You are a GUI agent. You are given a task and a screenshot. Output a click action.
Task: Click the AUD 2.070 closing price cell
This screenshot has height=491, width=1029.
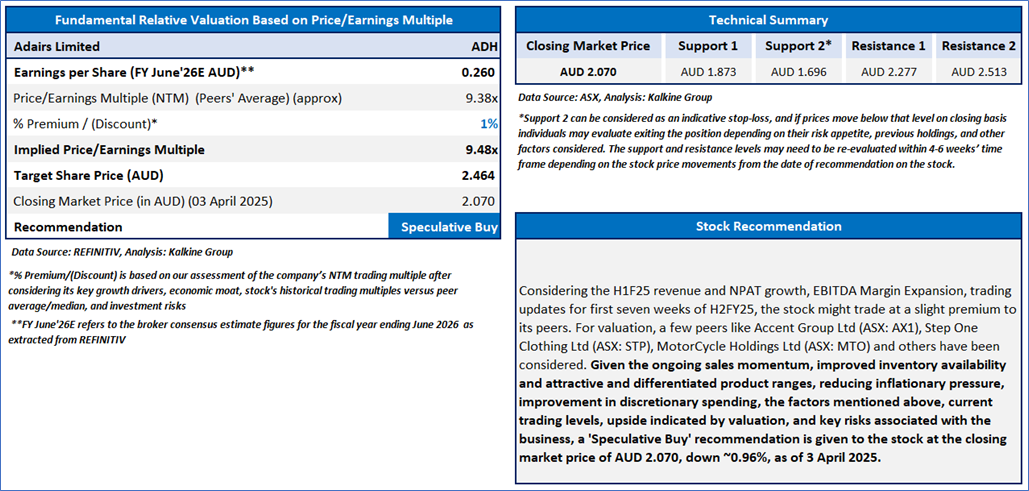tap(589, 72)
